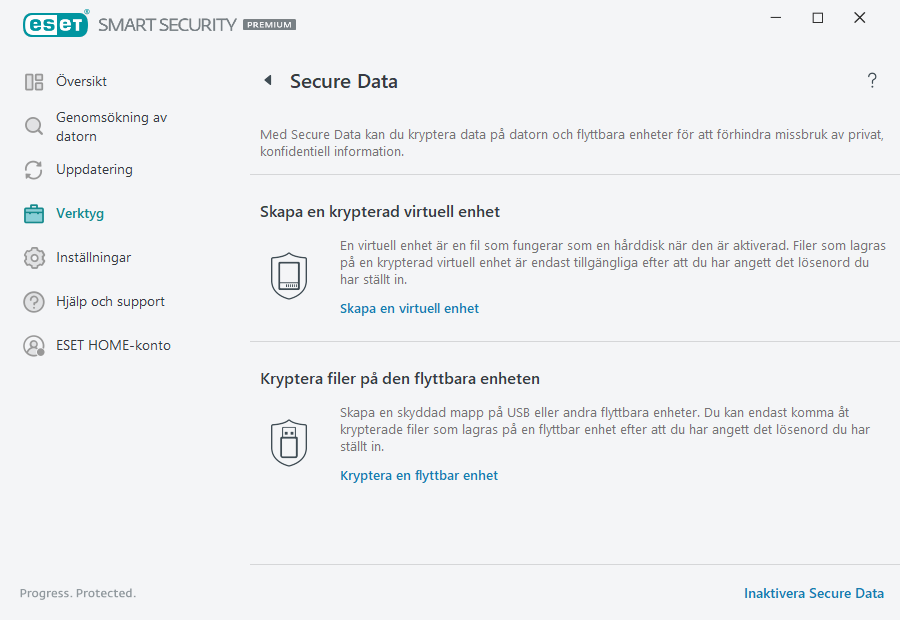Click the ESET logo
Image resolution: width=900 pixels, height=620 pixels.
point(56,24)
